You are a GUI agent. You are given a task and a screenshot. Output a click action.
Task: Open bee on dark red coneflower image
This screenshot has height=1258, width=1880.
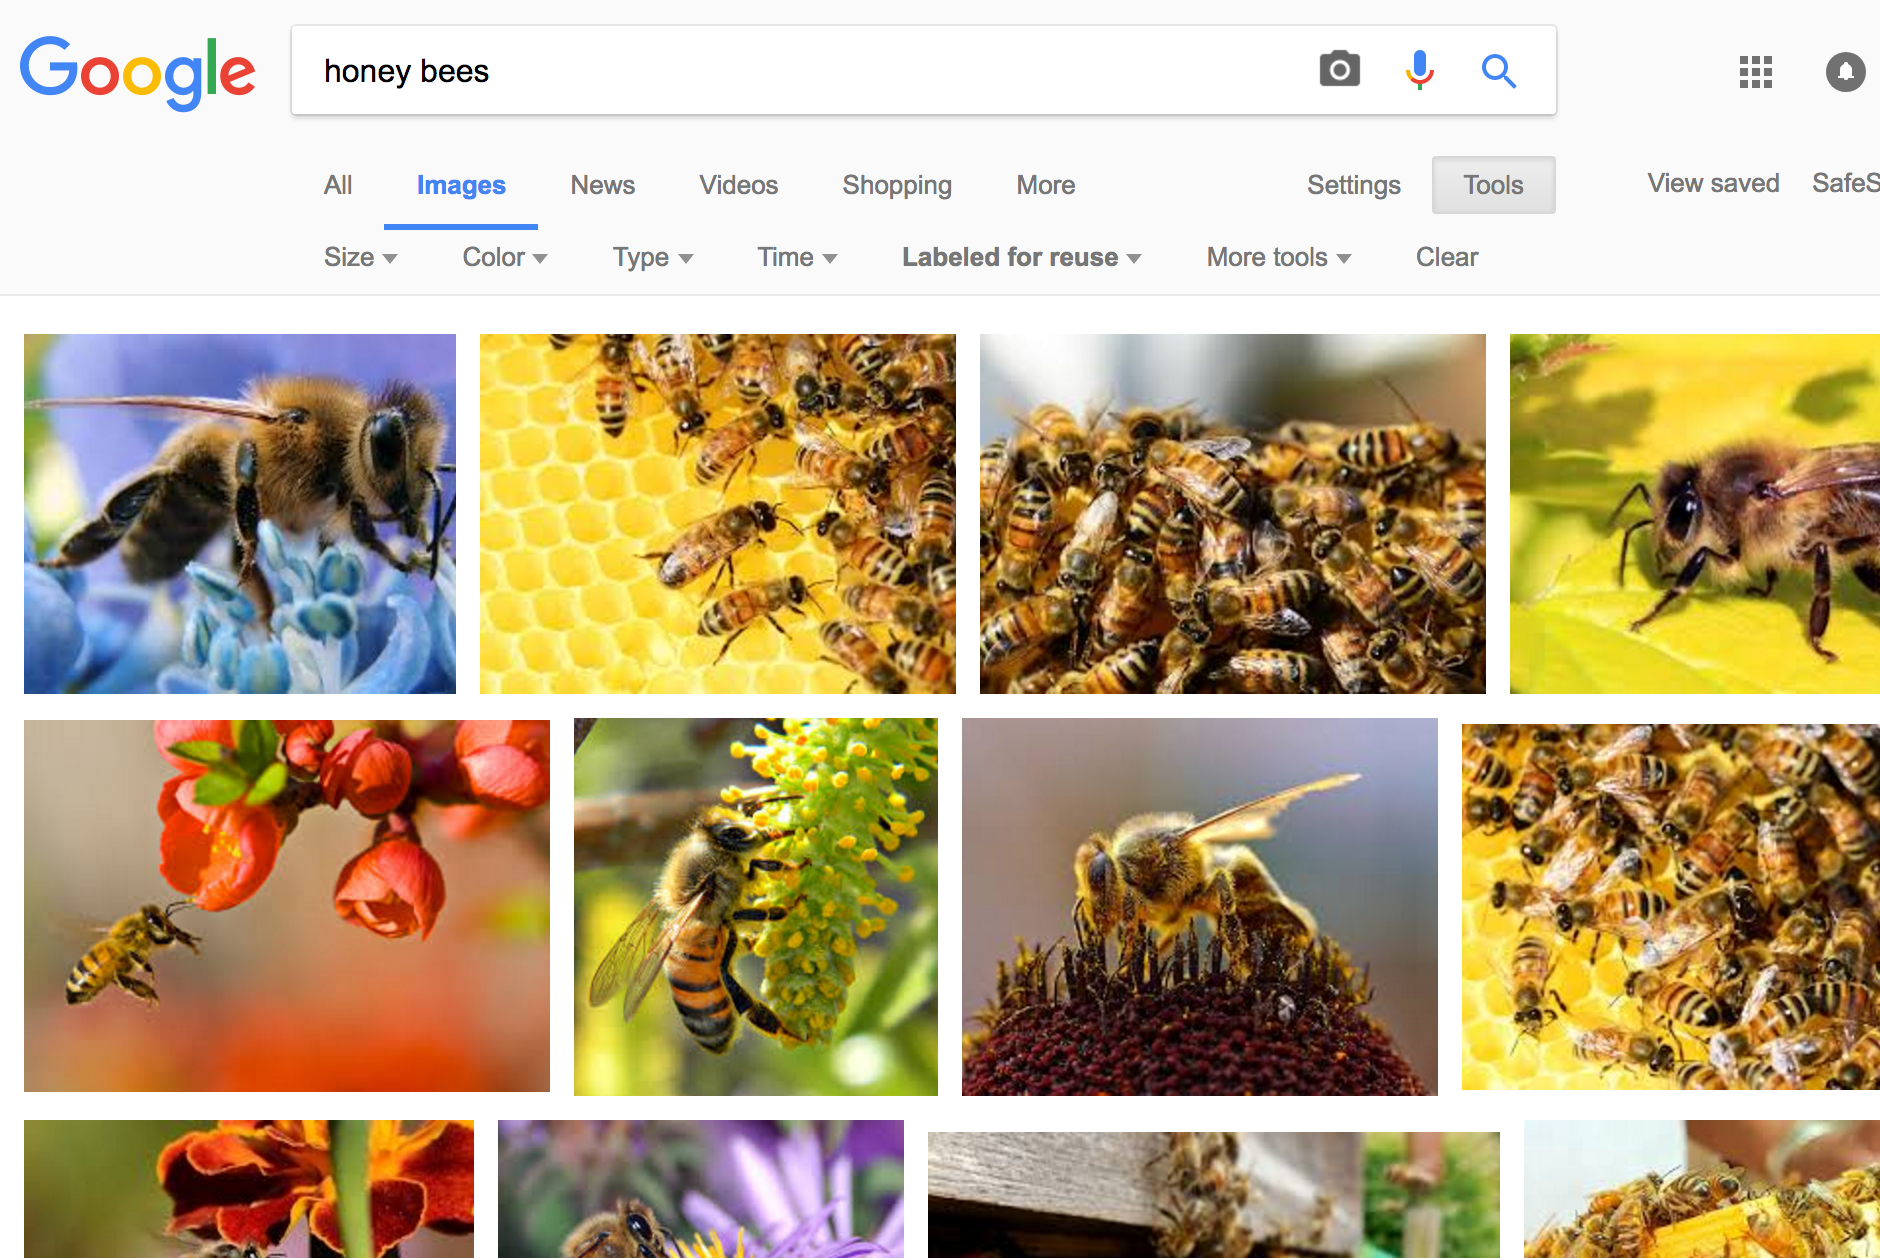pos(1199,906)
